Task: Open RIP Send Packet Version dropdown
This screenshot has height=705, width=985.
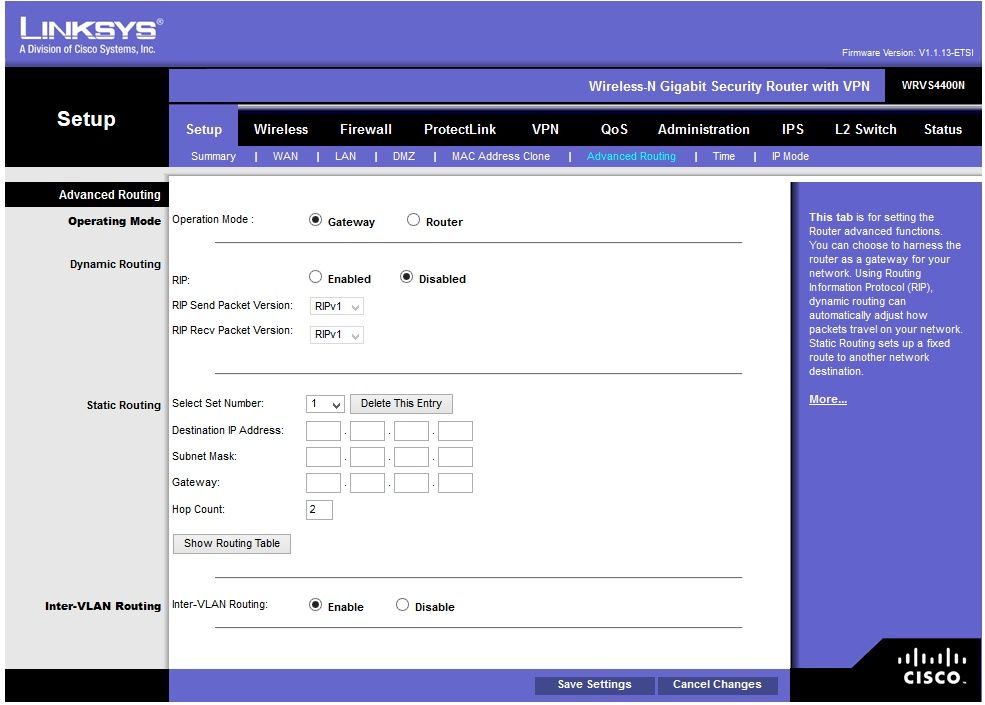Action: [336, 307]
